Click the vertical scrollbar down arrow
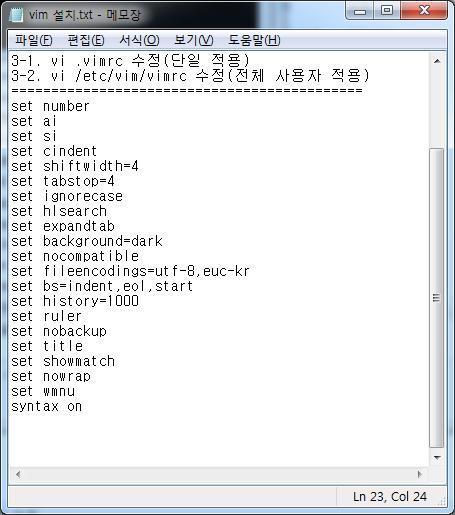The width and height of the screenshot is (455, 515). [x=437, y=458]
